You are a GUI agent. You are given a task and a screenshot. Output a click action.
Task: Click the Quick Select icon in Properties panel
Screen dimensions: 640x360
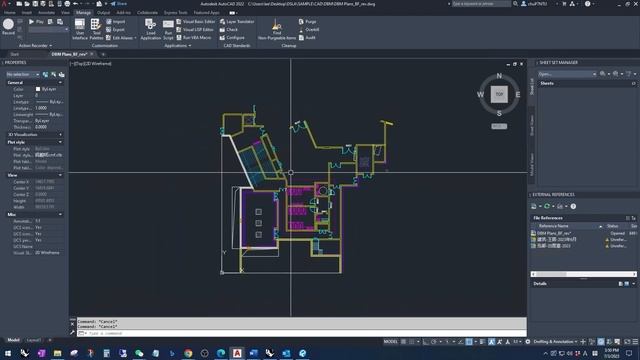click(x=61, y=75)
